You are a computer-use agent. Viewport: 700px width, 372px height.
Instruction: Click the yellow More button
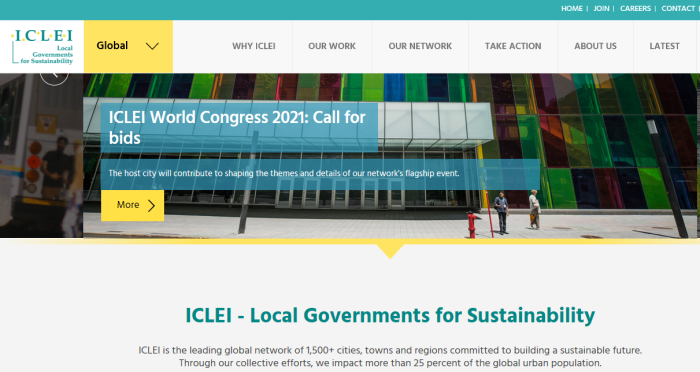tap(133, 205)
